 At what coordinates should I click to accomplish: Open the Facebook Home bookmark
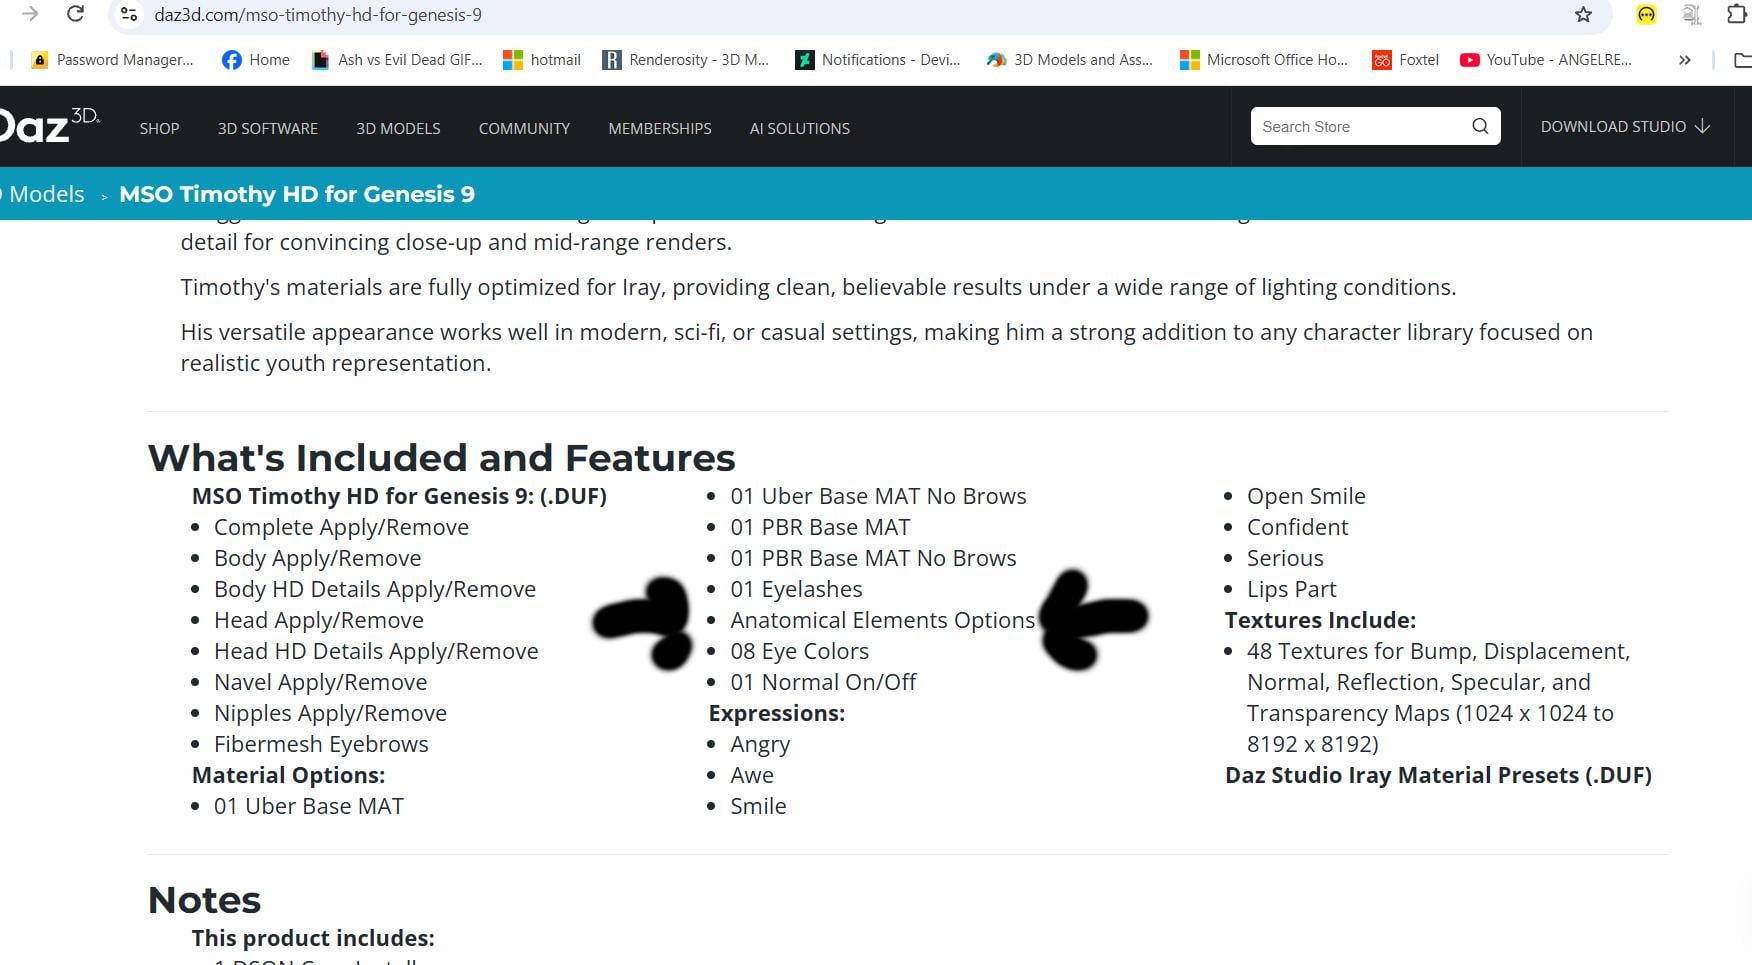(x=255, y=60)
